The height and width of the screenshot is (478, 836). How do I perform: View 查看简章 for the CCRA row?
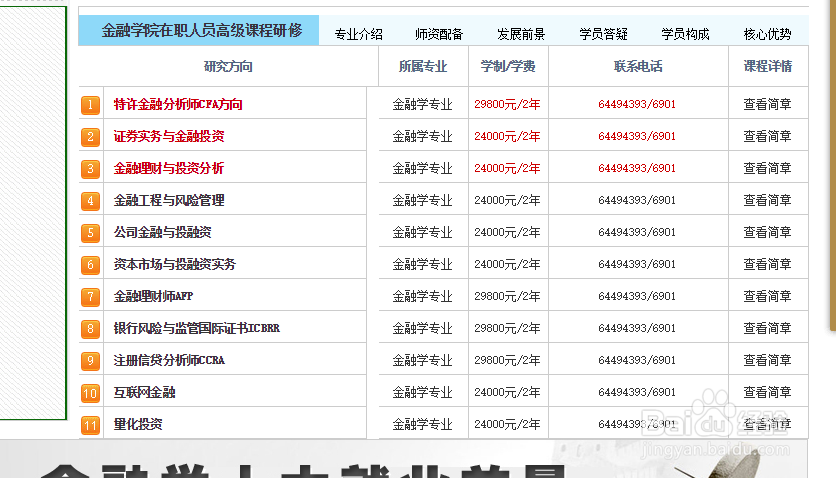click(x=767, y=360)
